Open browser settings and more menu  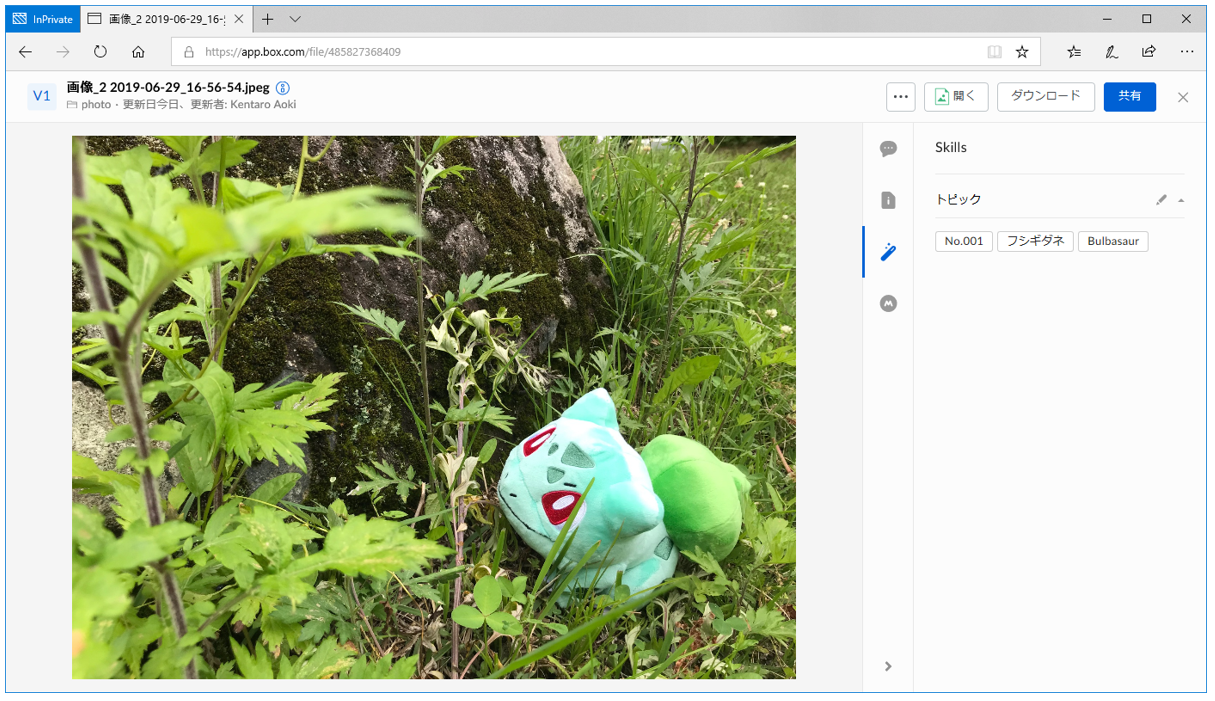click(1187, 52)
